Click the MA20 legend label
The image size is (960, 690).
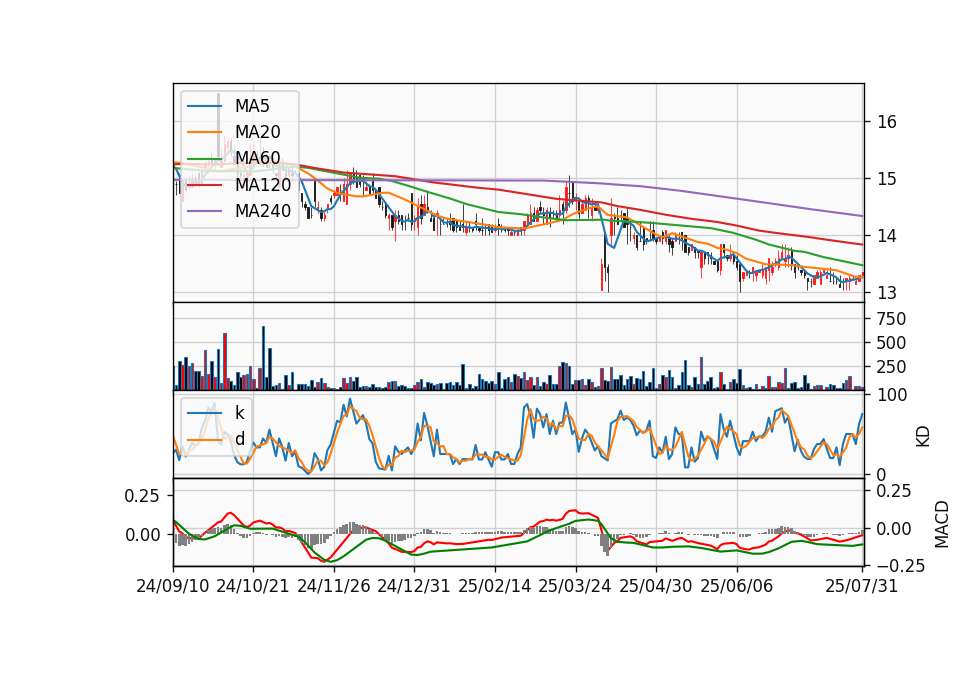[x=257, y=132]
